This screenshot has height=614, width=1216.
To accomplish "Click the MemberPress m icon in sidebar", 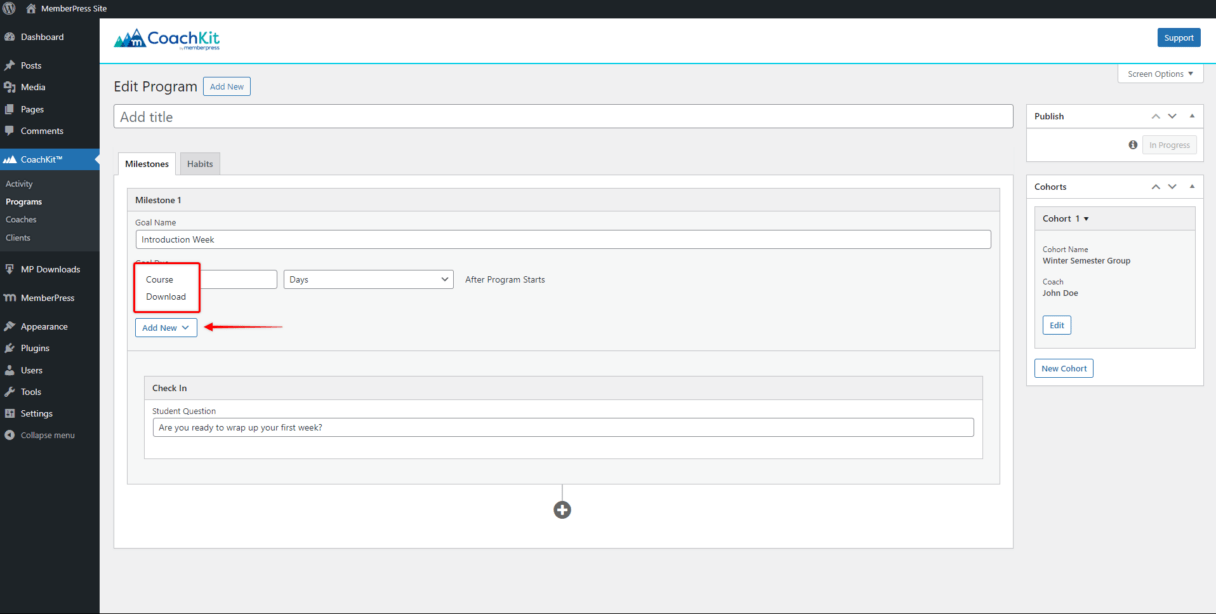I will (x=10, y=298).
